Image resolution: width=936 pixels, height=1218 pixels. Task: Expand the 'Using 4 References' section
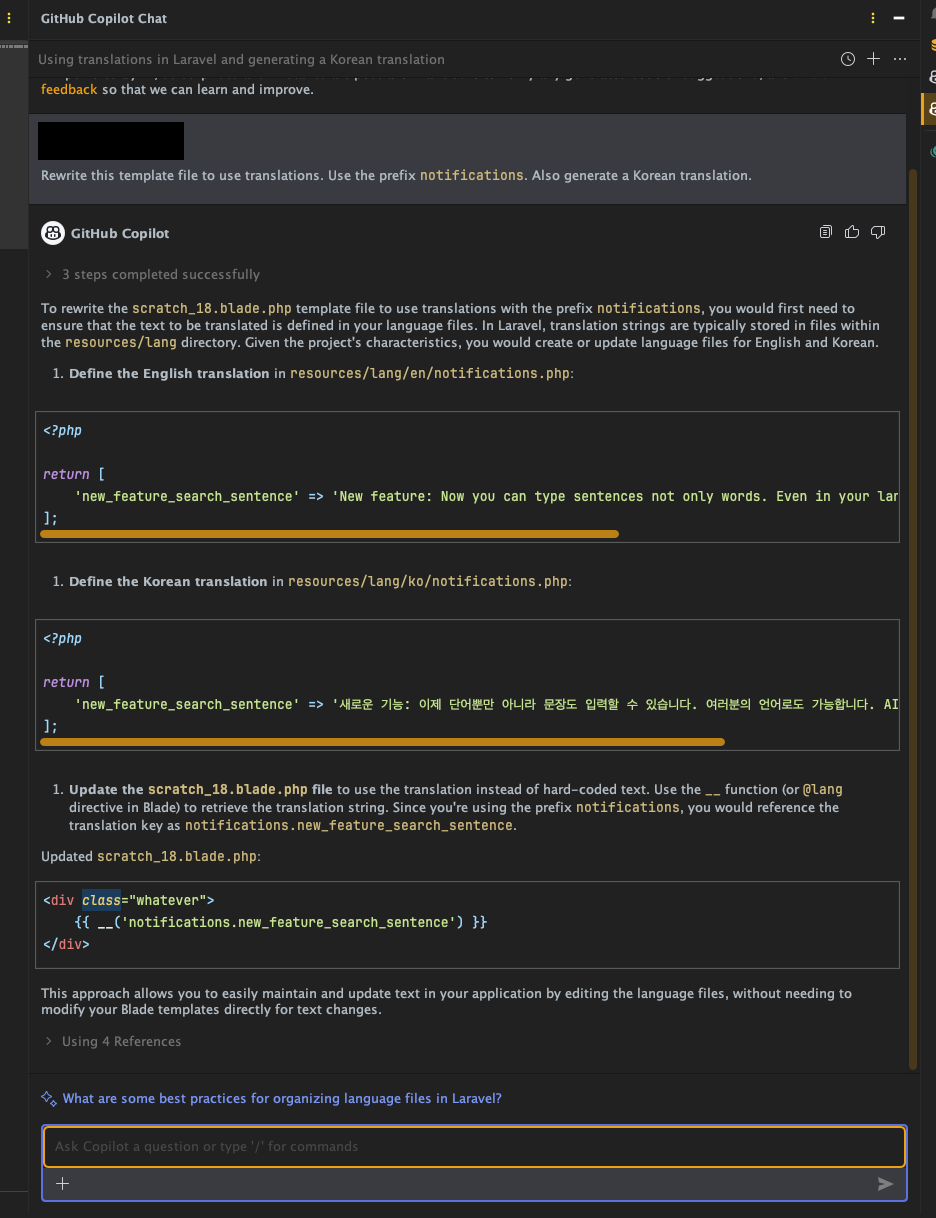pos(112,1041)
